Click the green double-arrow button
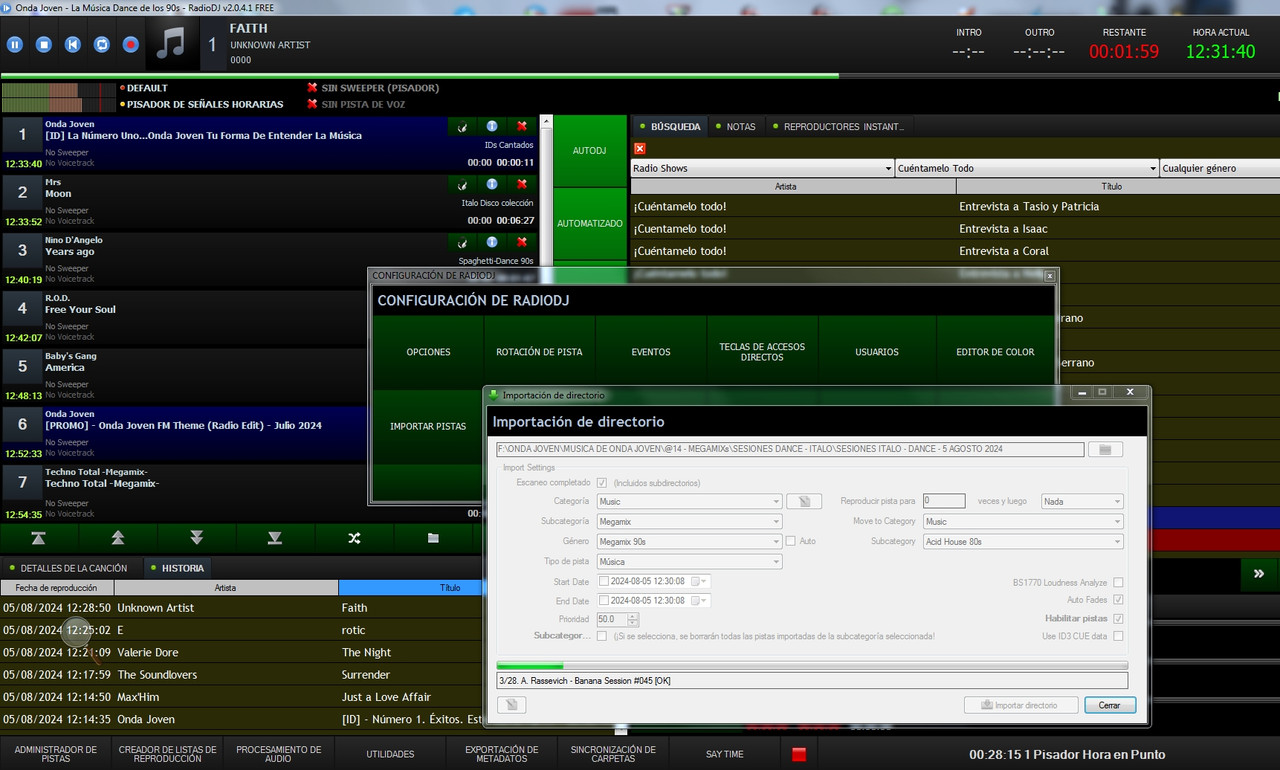 pos(1259,574)
